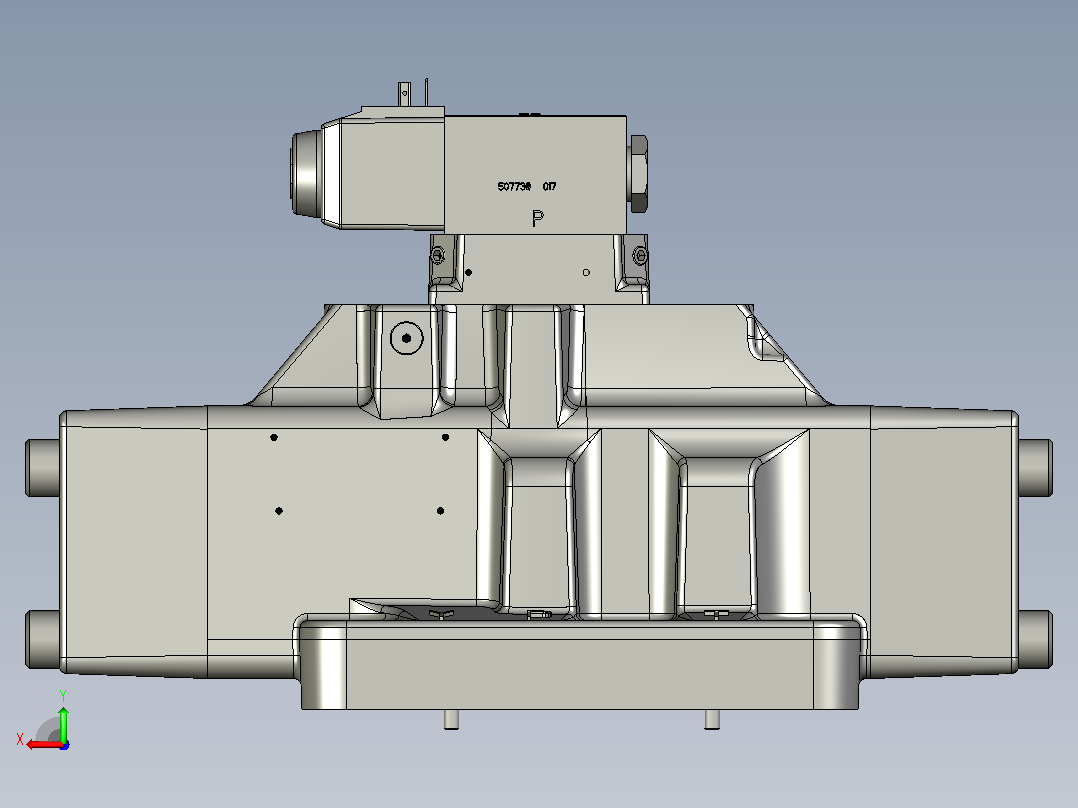Image resolution: width=1078 pixels, height=808 pixels.
Task: Pick the circled hole on the main housing
Action: tap(406, 338)
